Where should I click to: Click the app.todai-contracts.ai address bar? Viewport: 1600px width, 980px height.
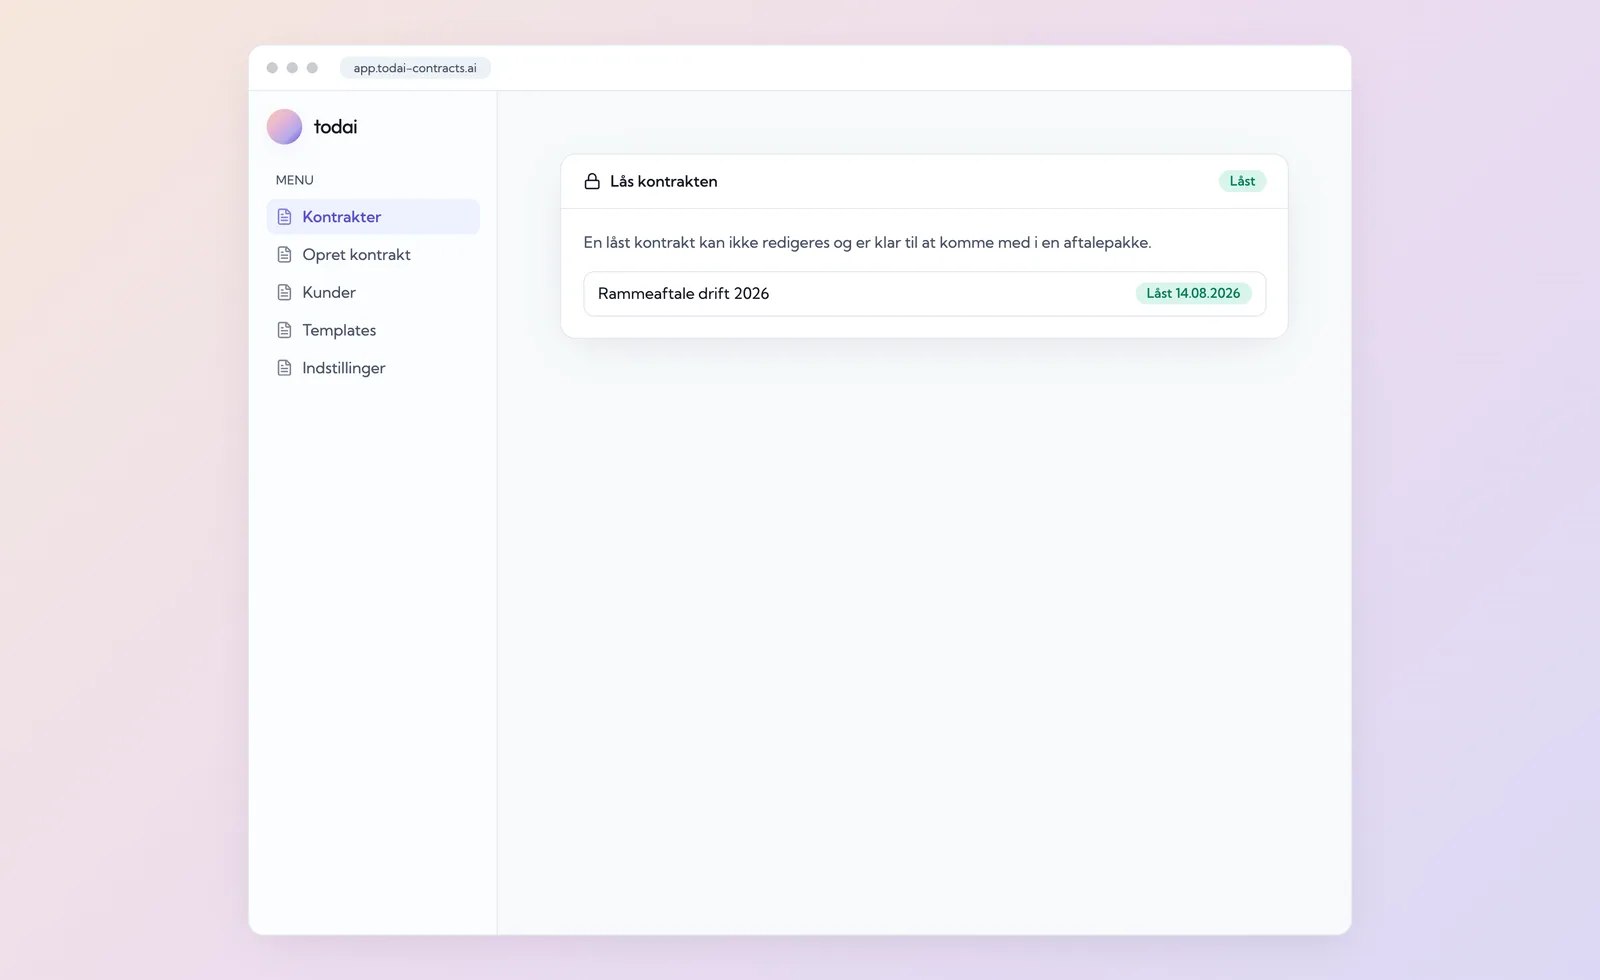pos(415,68)
